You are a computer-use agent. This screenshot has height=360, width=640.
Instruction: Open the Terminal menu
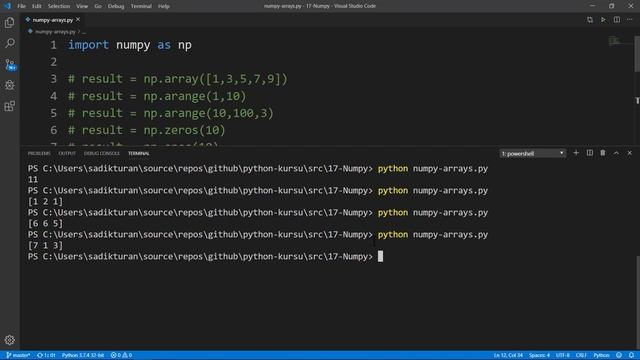click(x=141, y=6)
